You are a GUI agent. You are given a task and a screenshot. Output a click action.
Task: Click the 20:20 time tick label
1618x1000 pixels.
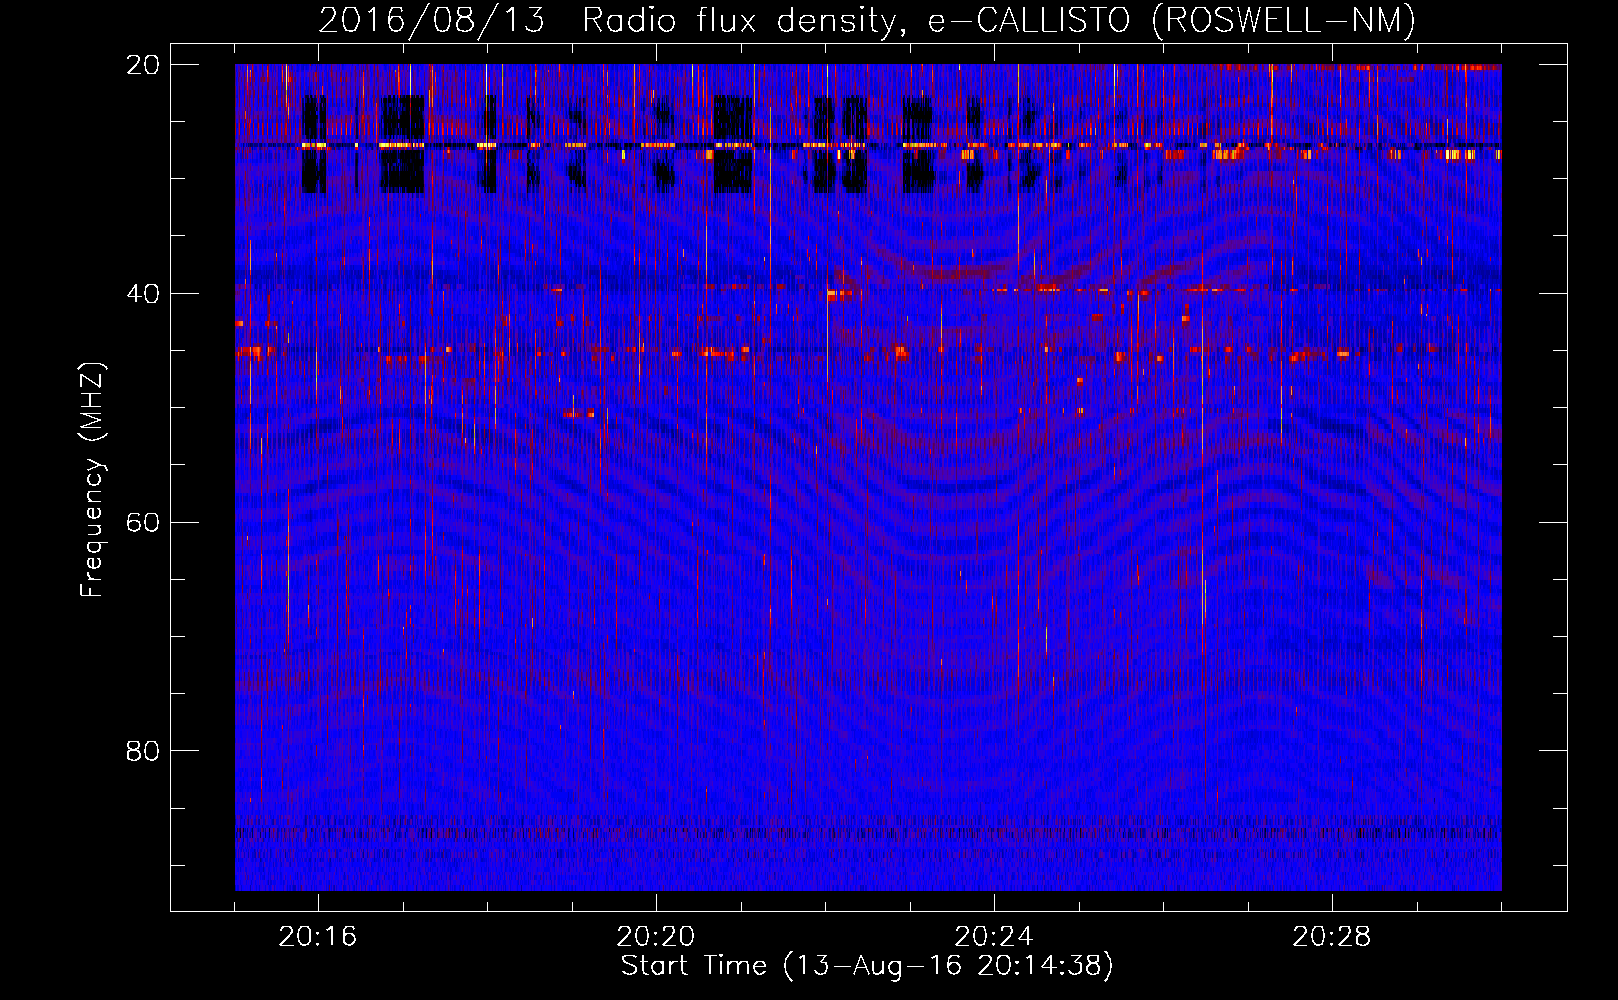656,937
